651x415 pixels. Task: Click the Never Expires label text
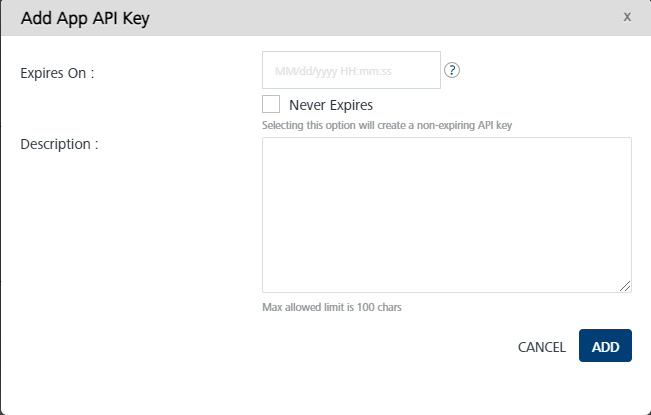(330, 104)
